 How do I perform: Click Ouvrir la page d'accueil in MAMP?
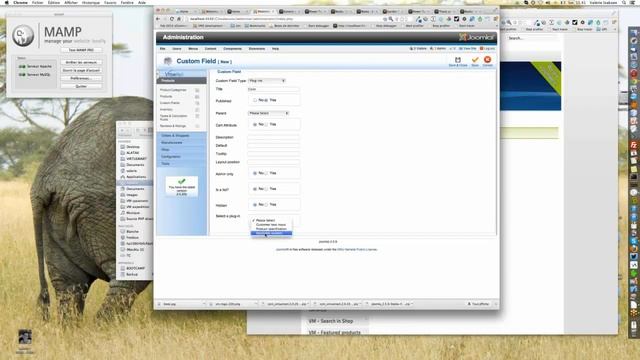pos(81,70)
